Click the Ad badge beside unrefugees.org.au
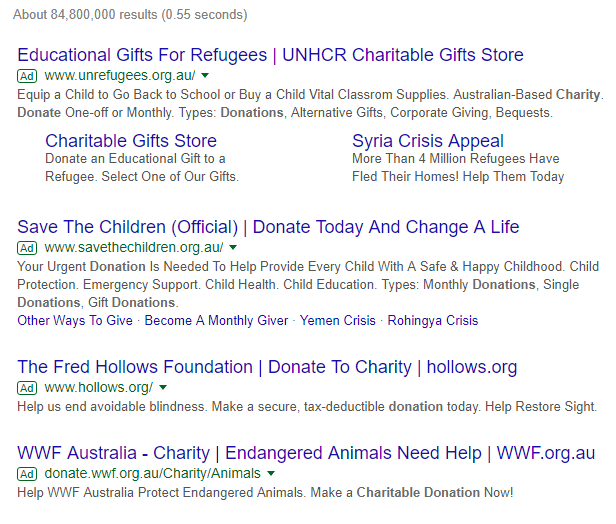Screen dimensions: 616x524 27,76
